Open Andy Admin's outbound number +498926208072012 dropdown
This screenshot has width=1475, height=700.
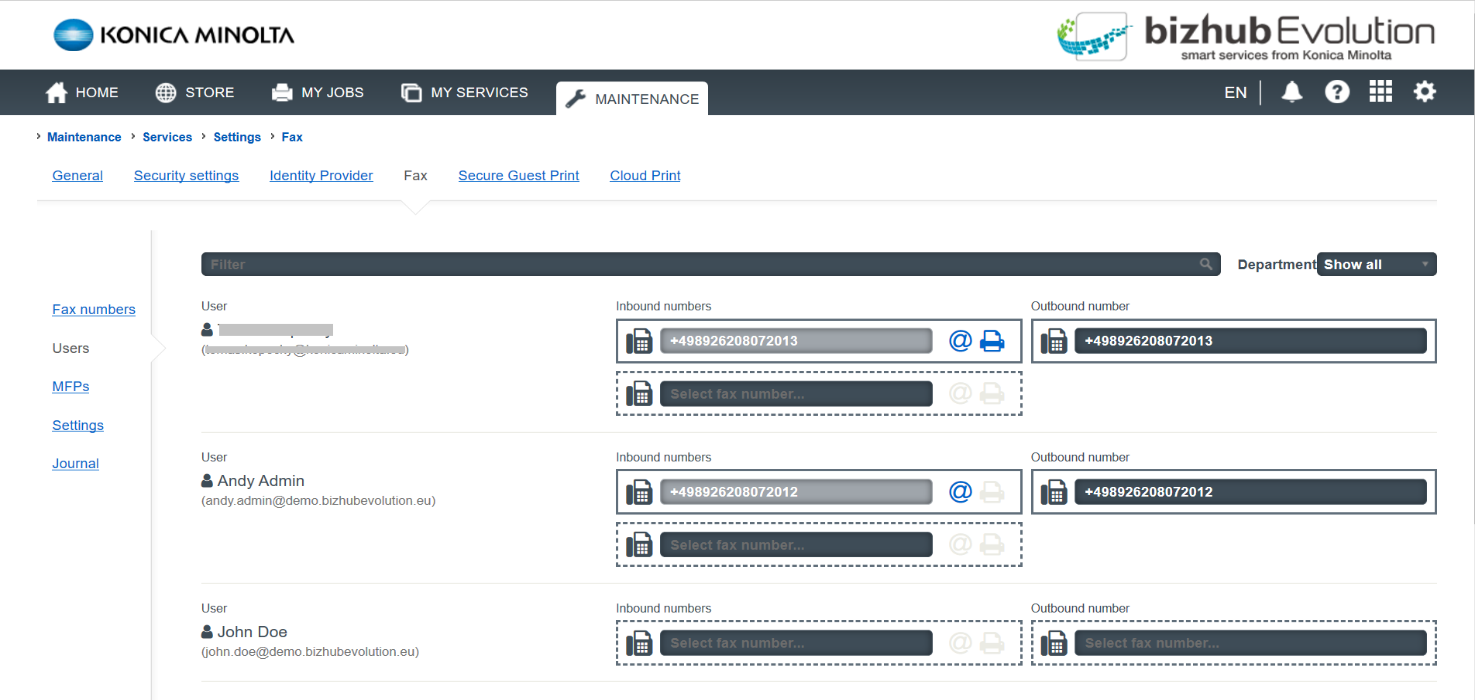(1251, 492)
